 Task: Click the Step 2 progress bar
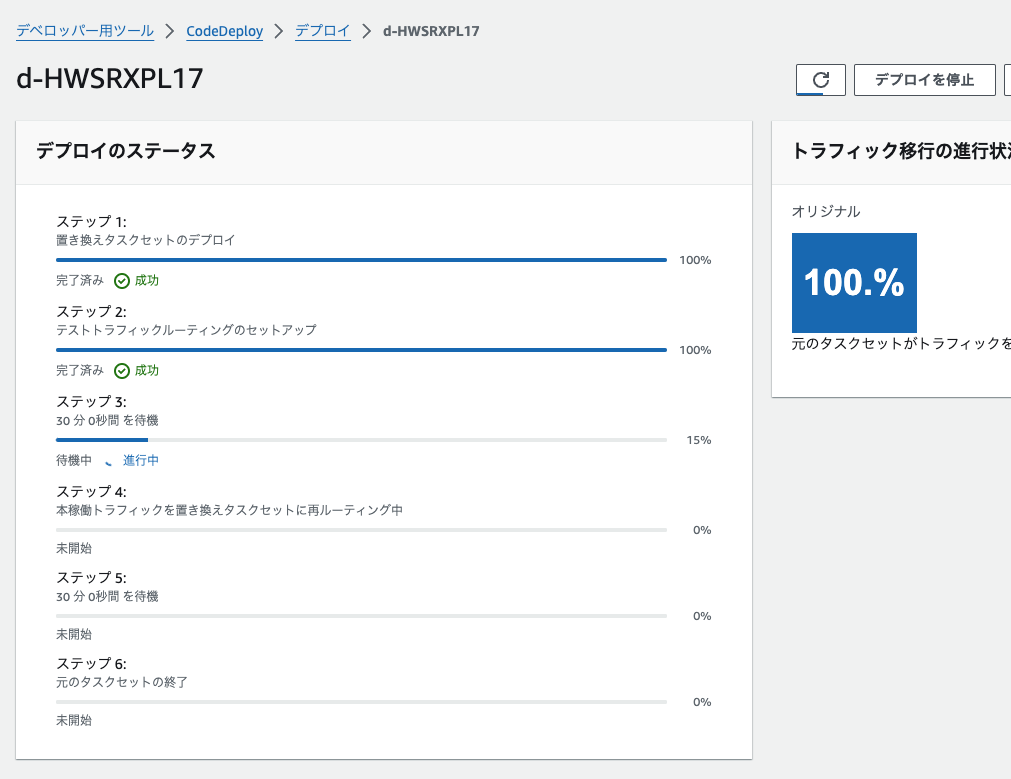tap(361, 350)
